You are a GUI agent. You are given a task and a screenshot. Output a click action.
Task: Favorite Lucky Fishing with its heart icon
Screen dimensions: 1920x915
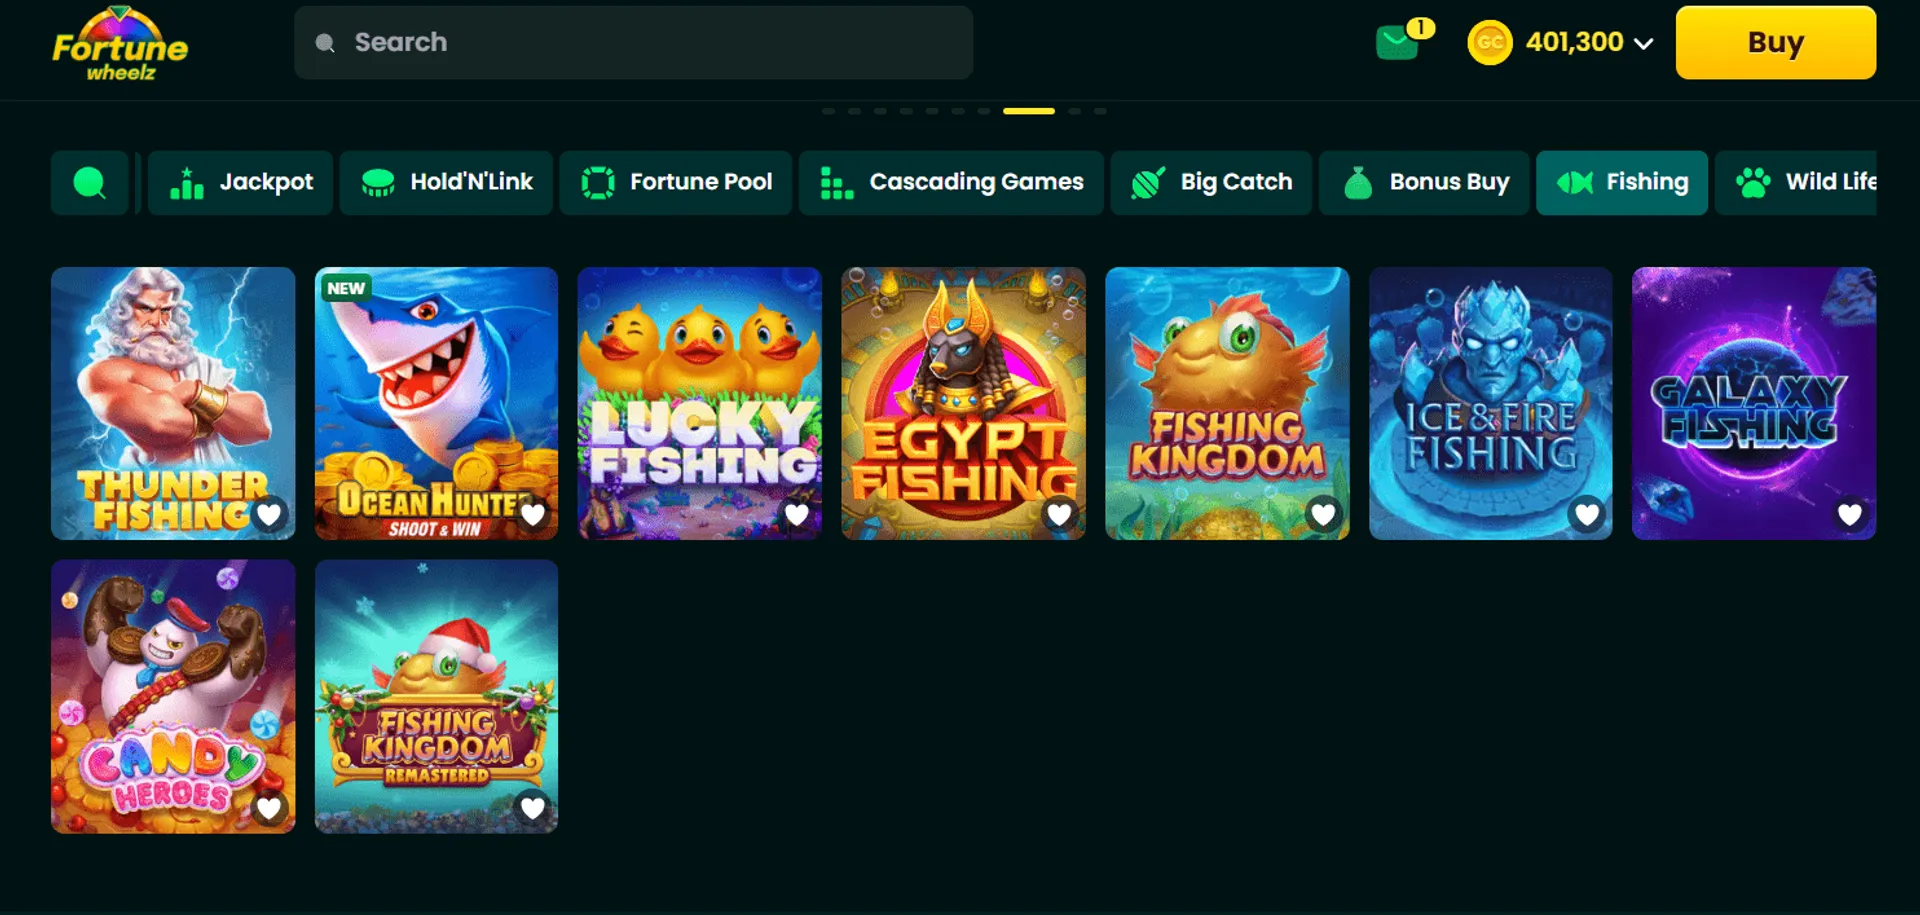click(x=796, y=514)
